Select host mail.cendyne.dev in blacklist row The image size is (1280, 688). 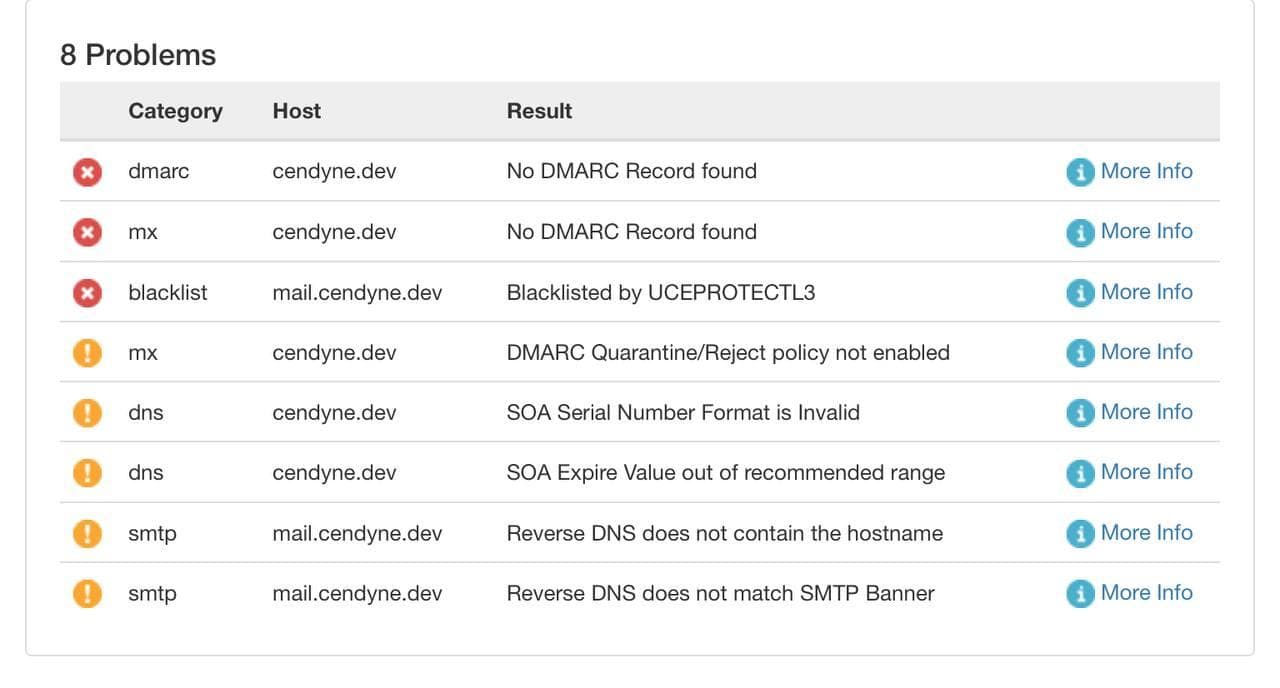coord(357,292)
